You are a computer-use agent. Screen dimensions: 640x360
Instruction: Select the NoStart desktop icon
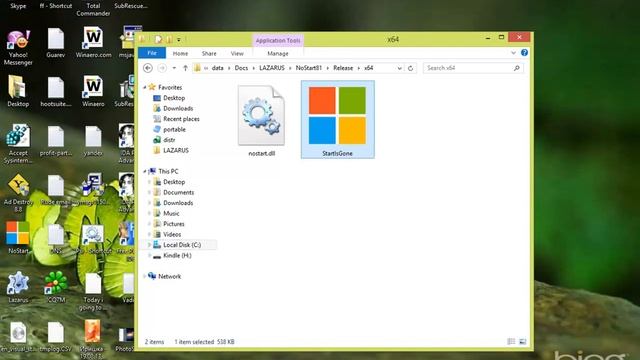[x=18, y=238]
